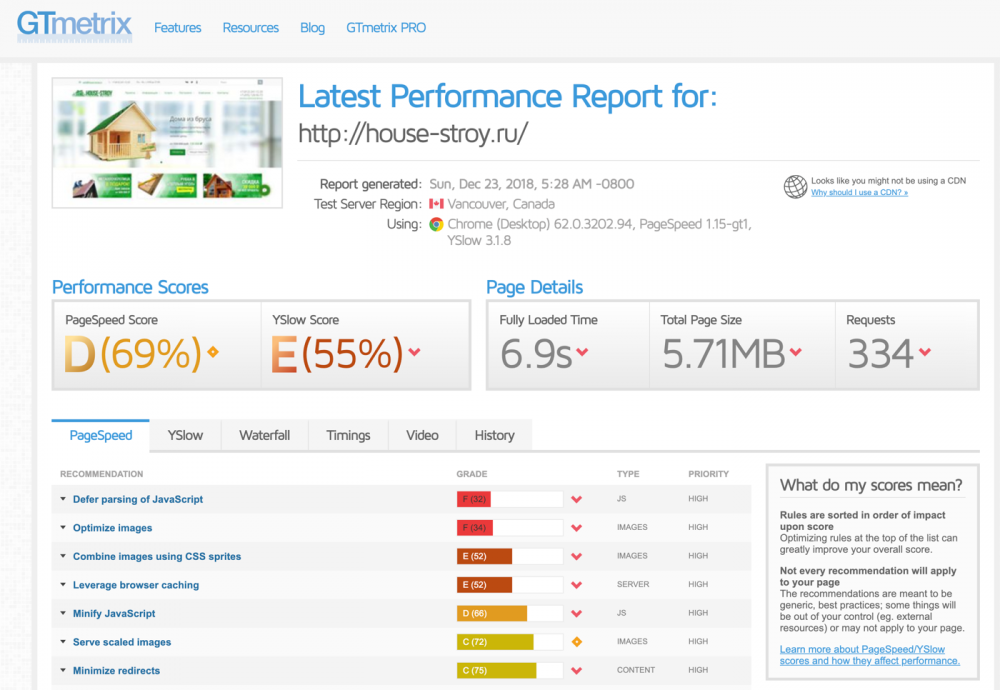The height and width of the screenshot is (690, 1000).
Task: Click red arrow beside Minimize redirects grade
Action: pyautogui.click(x=577, y=671)
